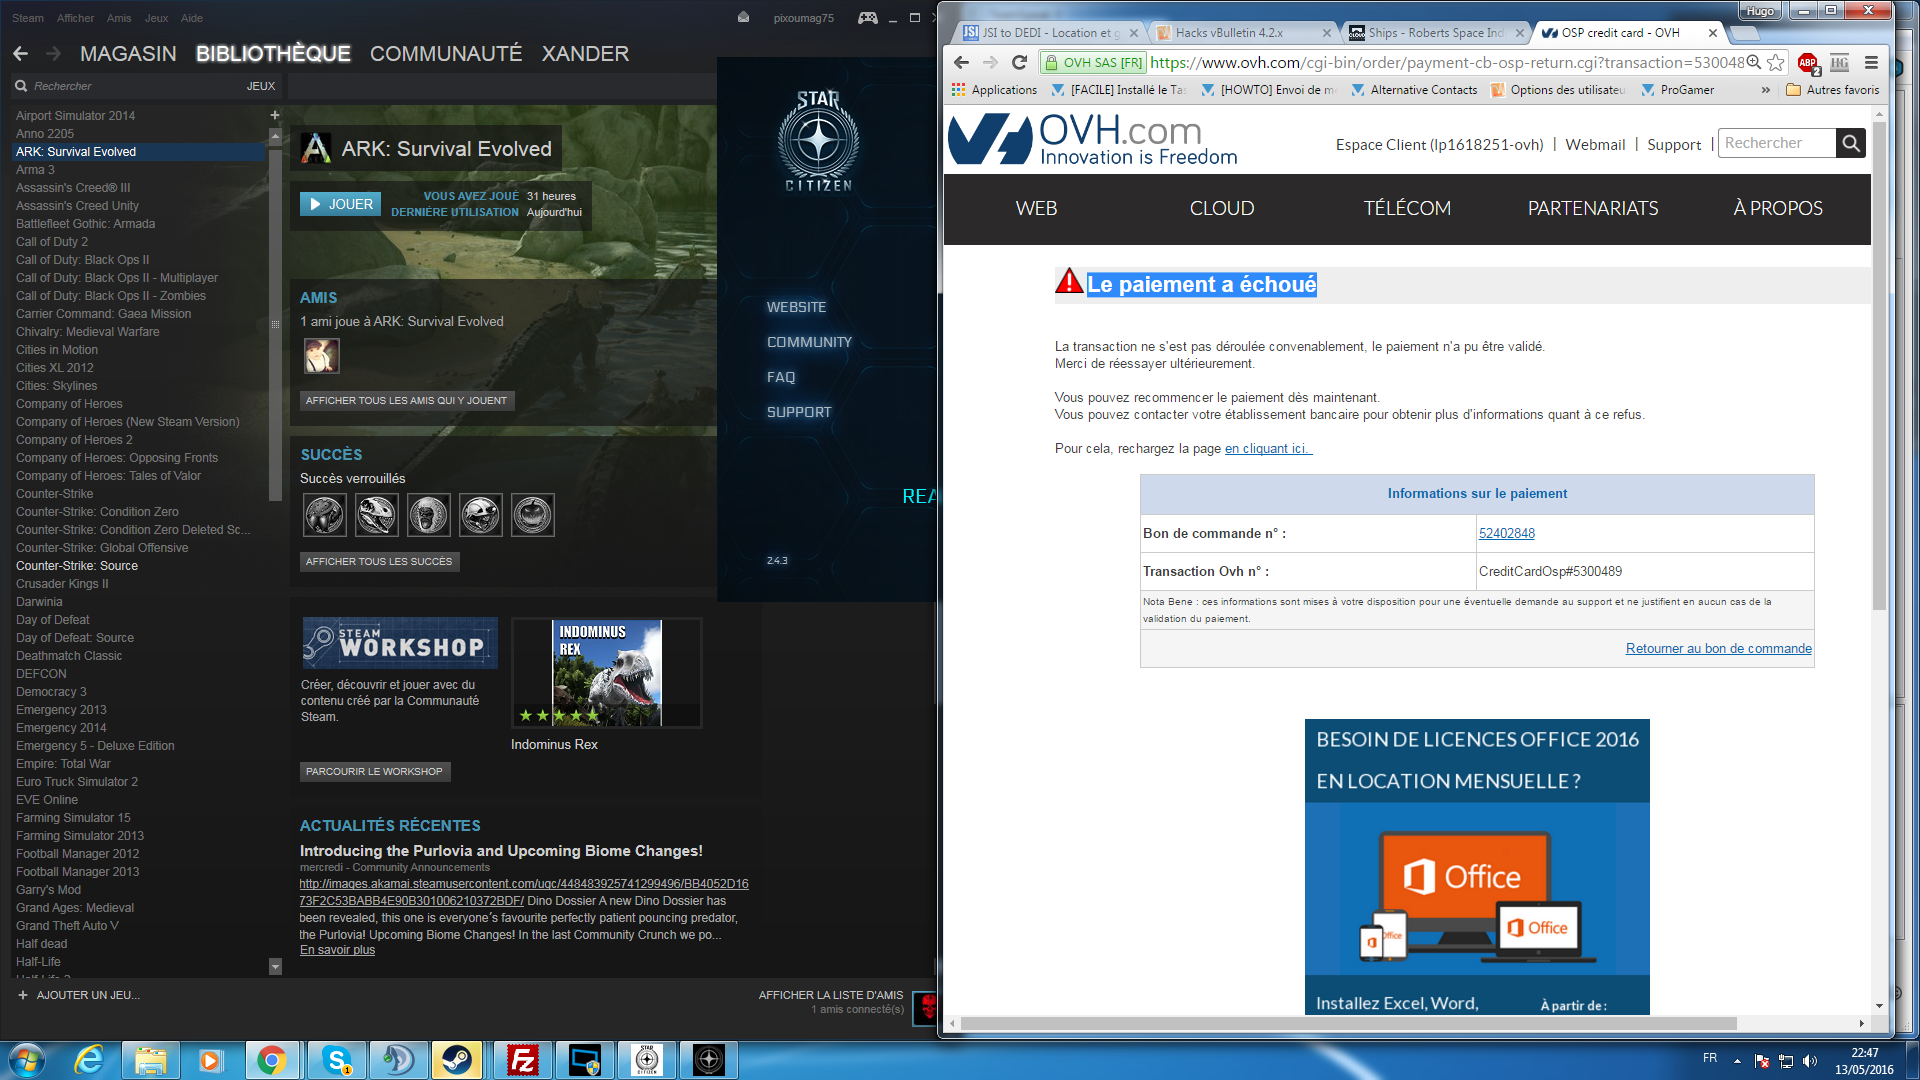Open Steam taskbar icon
1920x1080 pixels.
pyautogui.click(x=457, y=1060)
